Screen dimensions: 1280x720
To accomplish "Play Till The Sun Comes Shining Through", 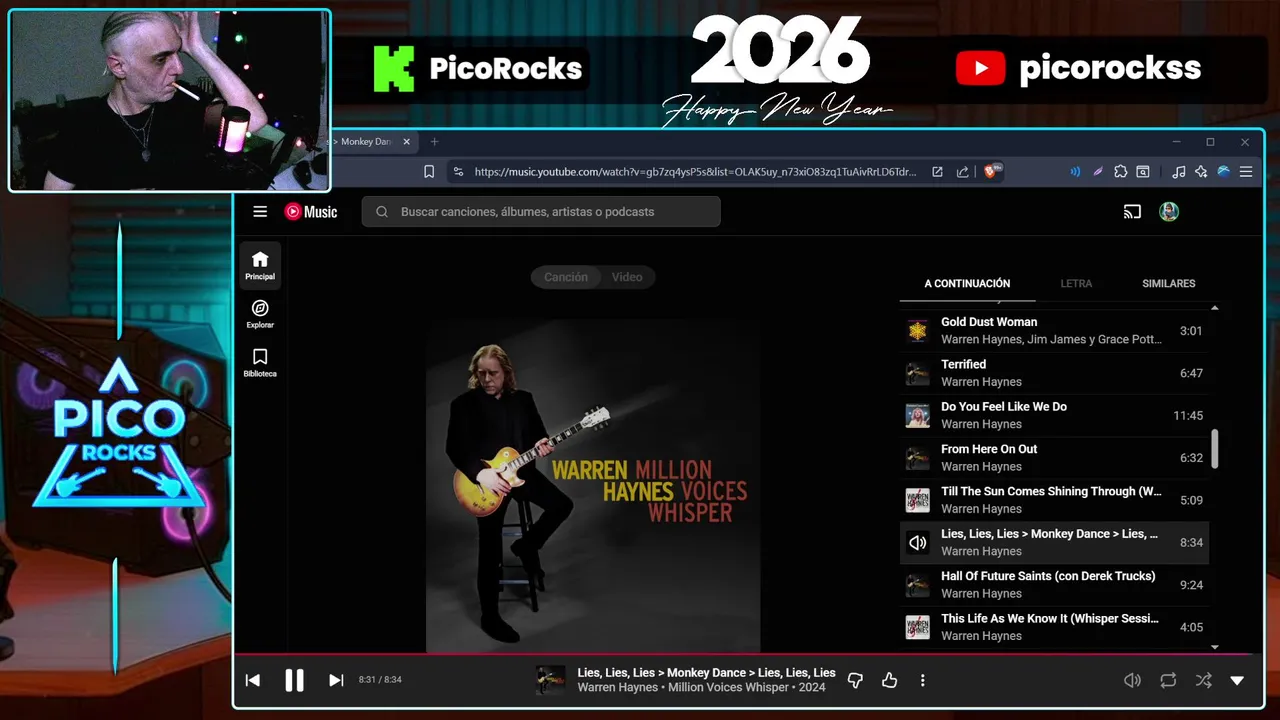I will [1055, 500].
